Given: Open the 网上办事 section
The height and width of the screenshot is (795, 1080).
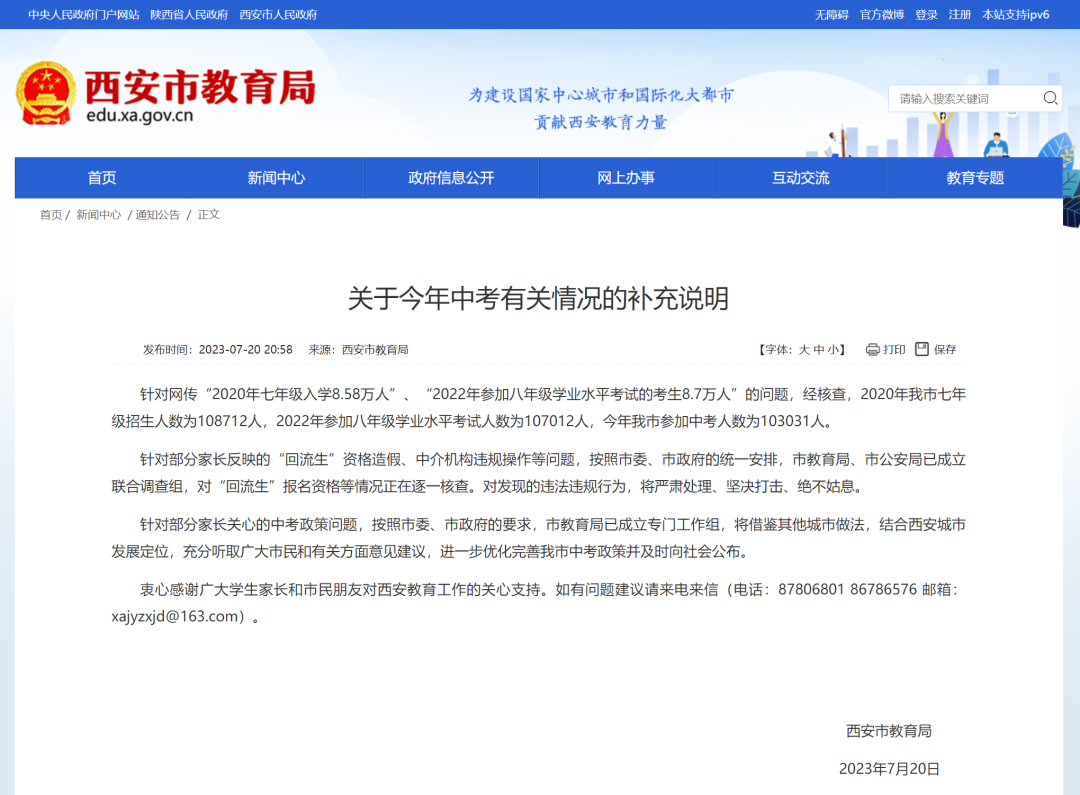Looking at the screenshot, I should (625, 177).
